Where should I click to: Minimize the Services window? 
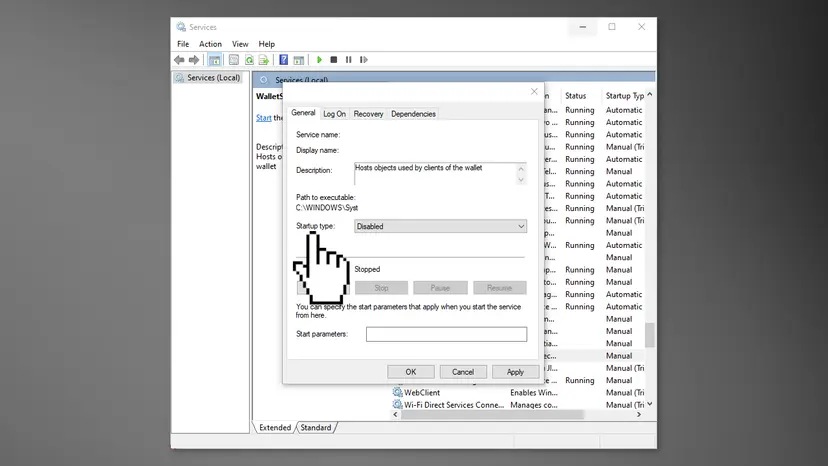(x=582, y=26)
